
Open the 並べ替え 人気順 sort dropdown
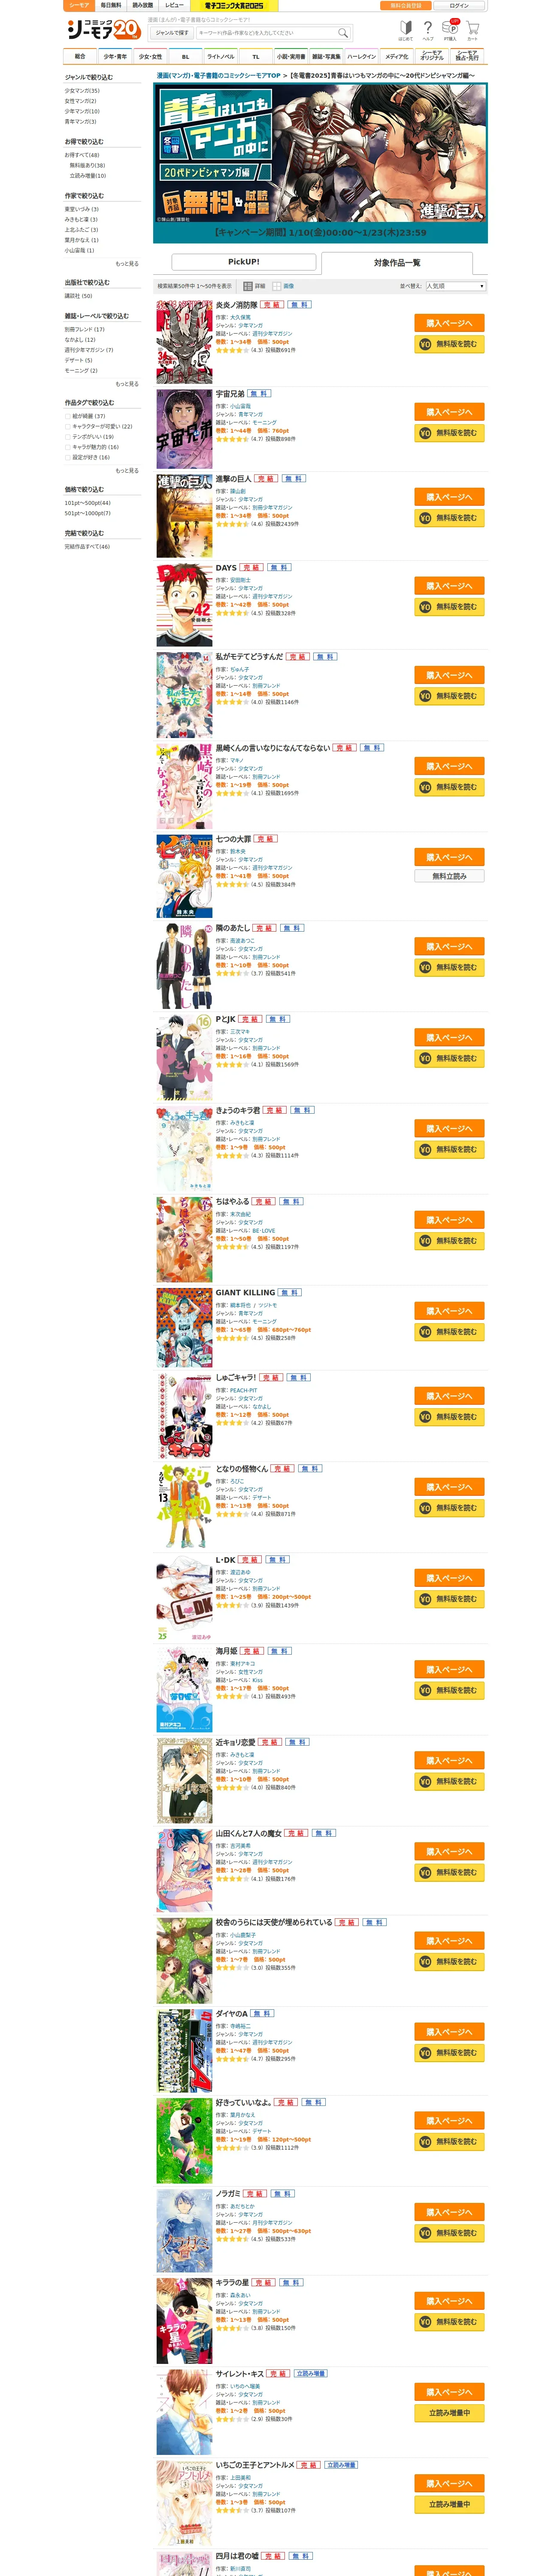[x=456, y=286]
